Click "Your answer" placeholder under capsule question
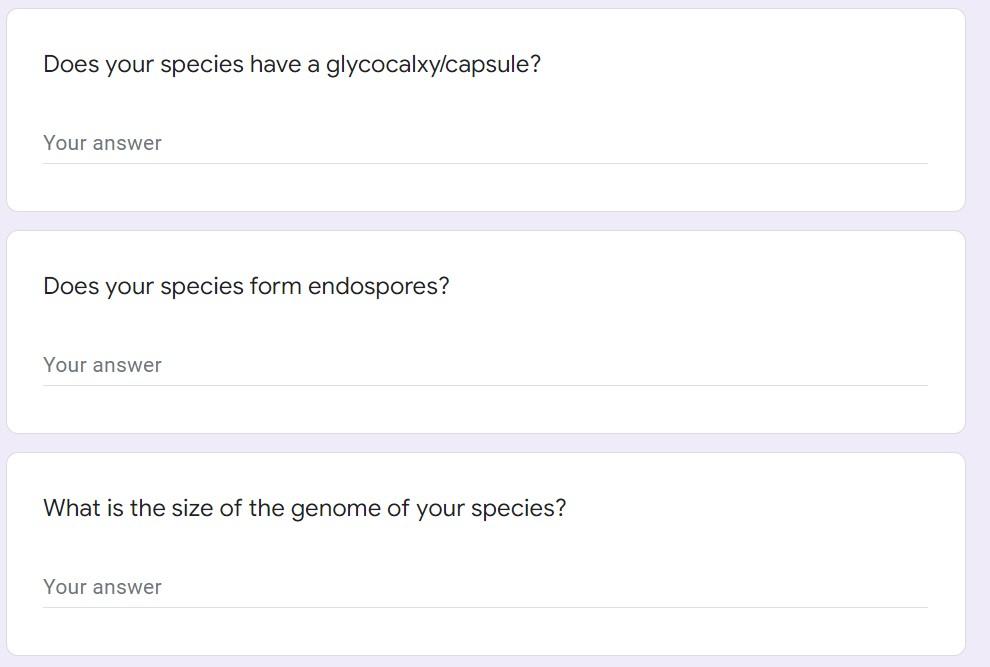Screen dimensions: 990x667 (102, 144)
